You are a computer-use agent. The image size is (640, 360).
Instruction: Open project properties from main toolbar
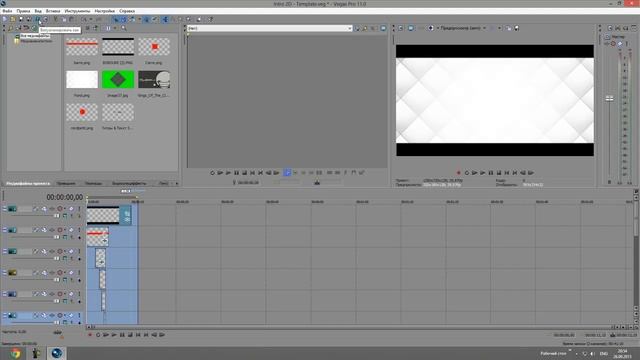[x=45, y=19]
